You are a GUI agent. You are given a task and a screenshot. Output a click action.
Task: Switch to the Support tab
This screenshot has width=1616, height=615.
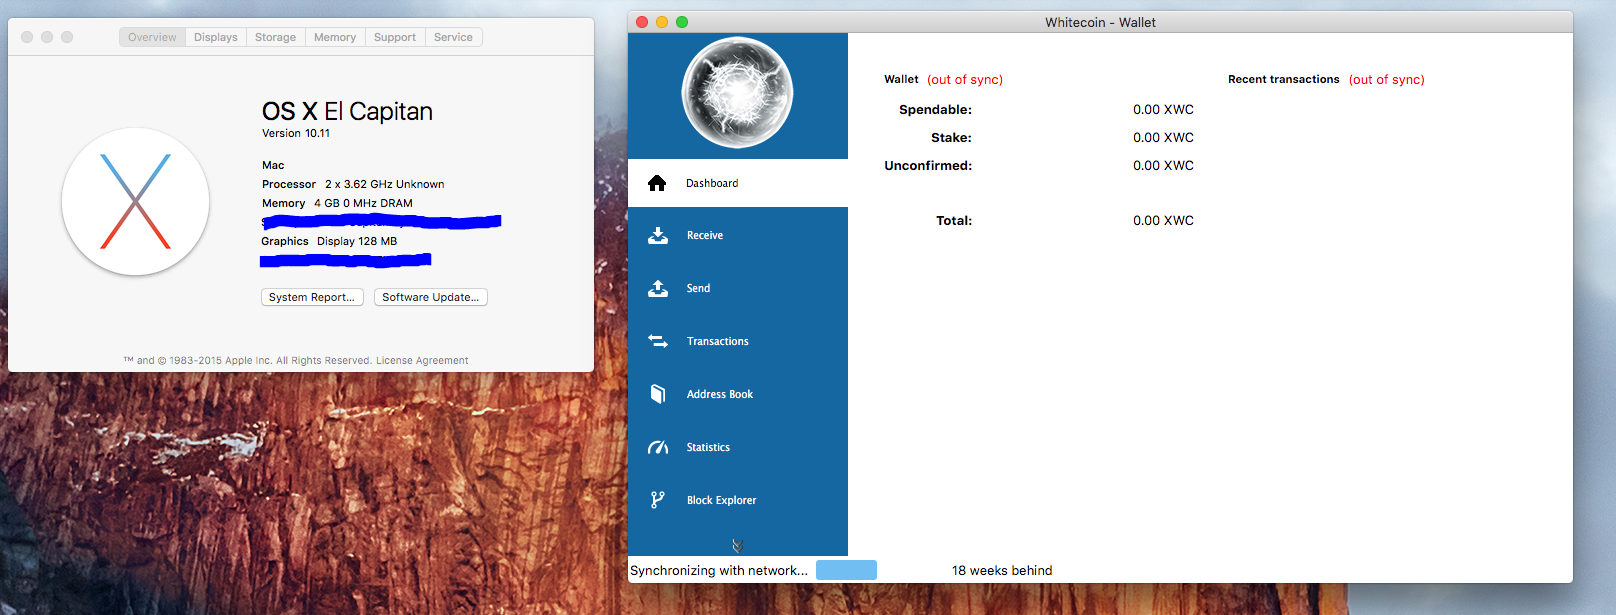coord(395,37)
